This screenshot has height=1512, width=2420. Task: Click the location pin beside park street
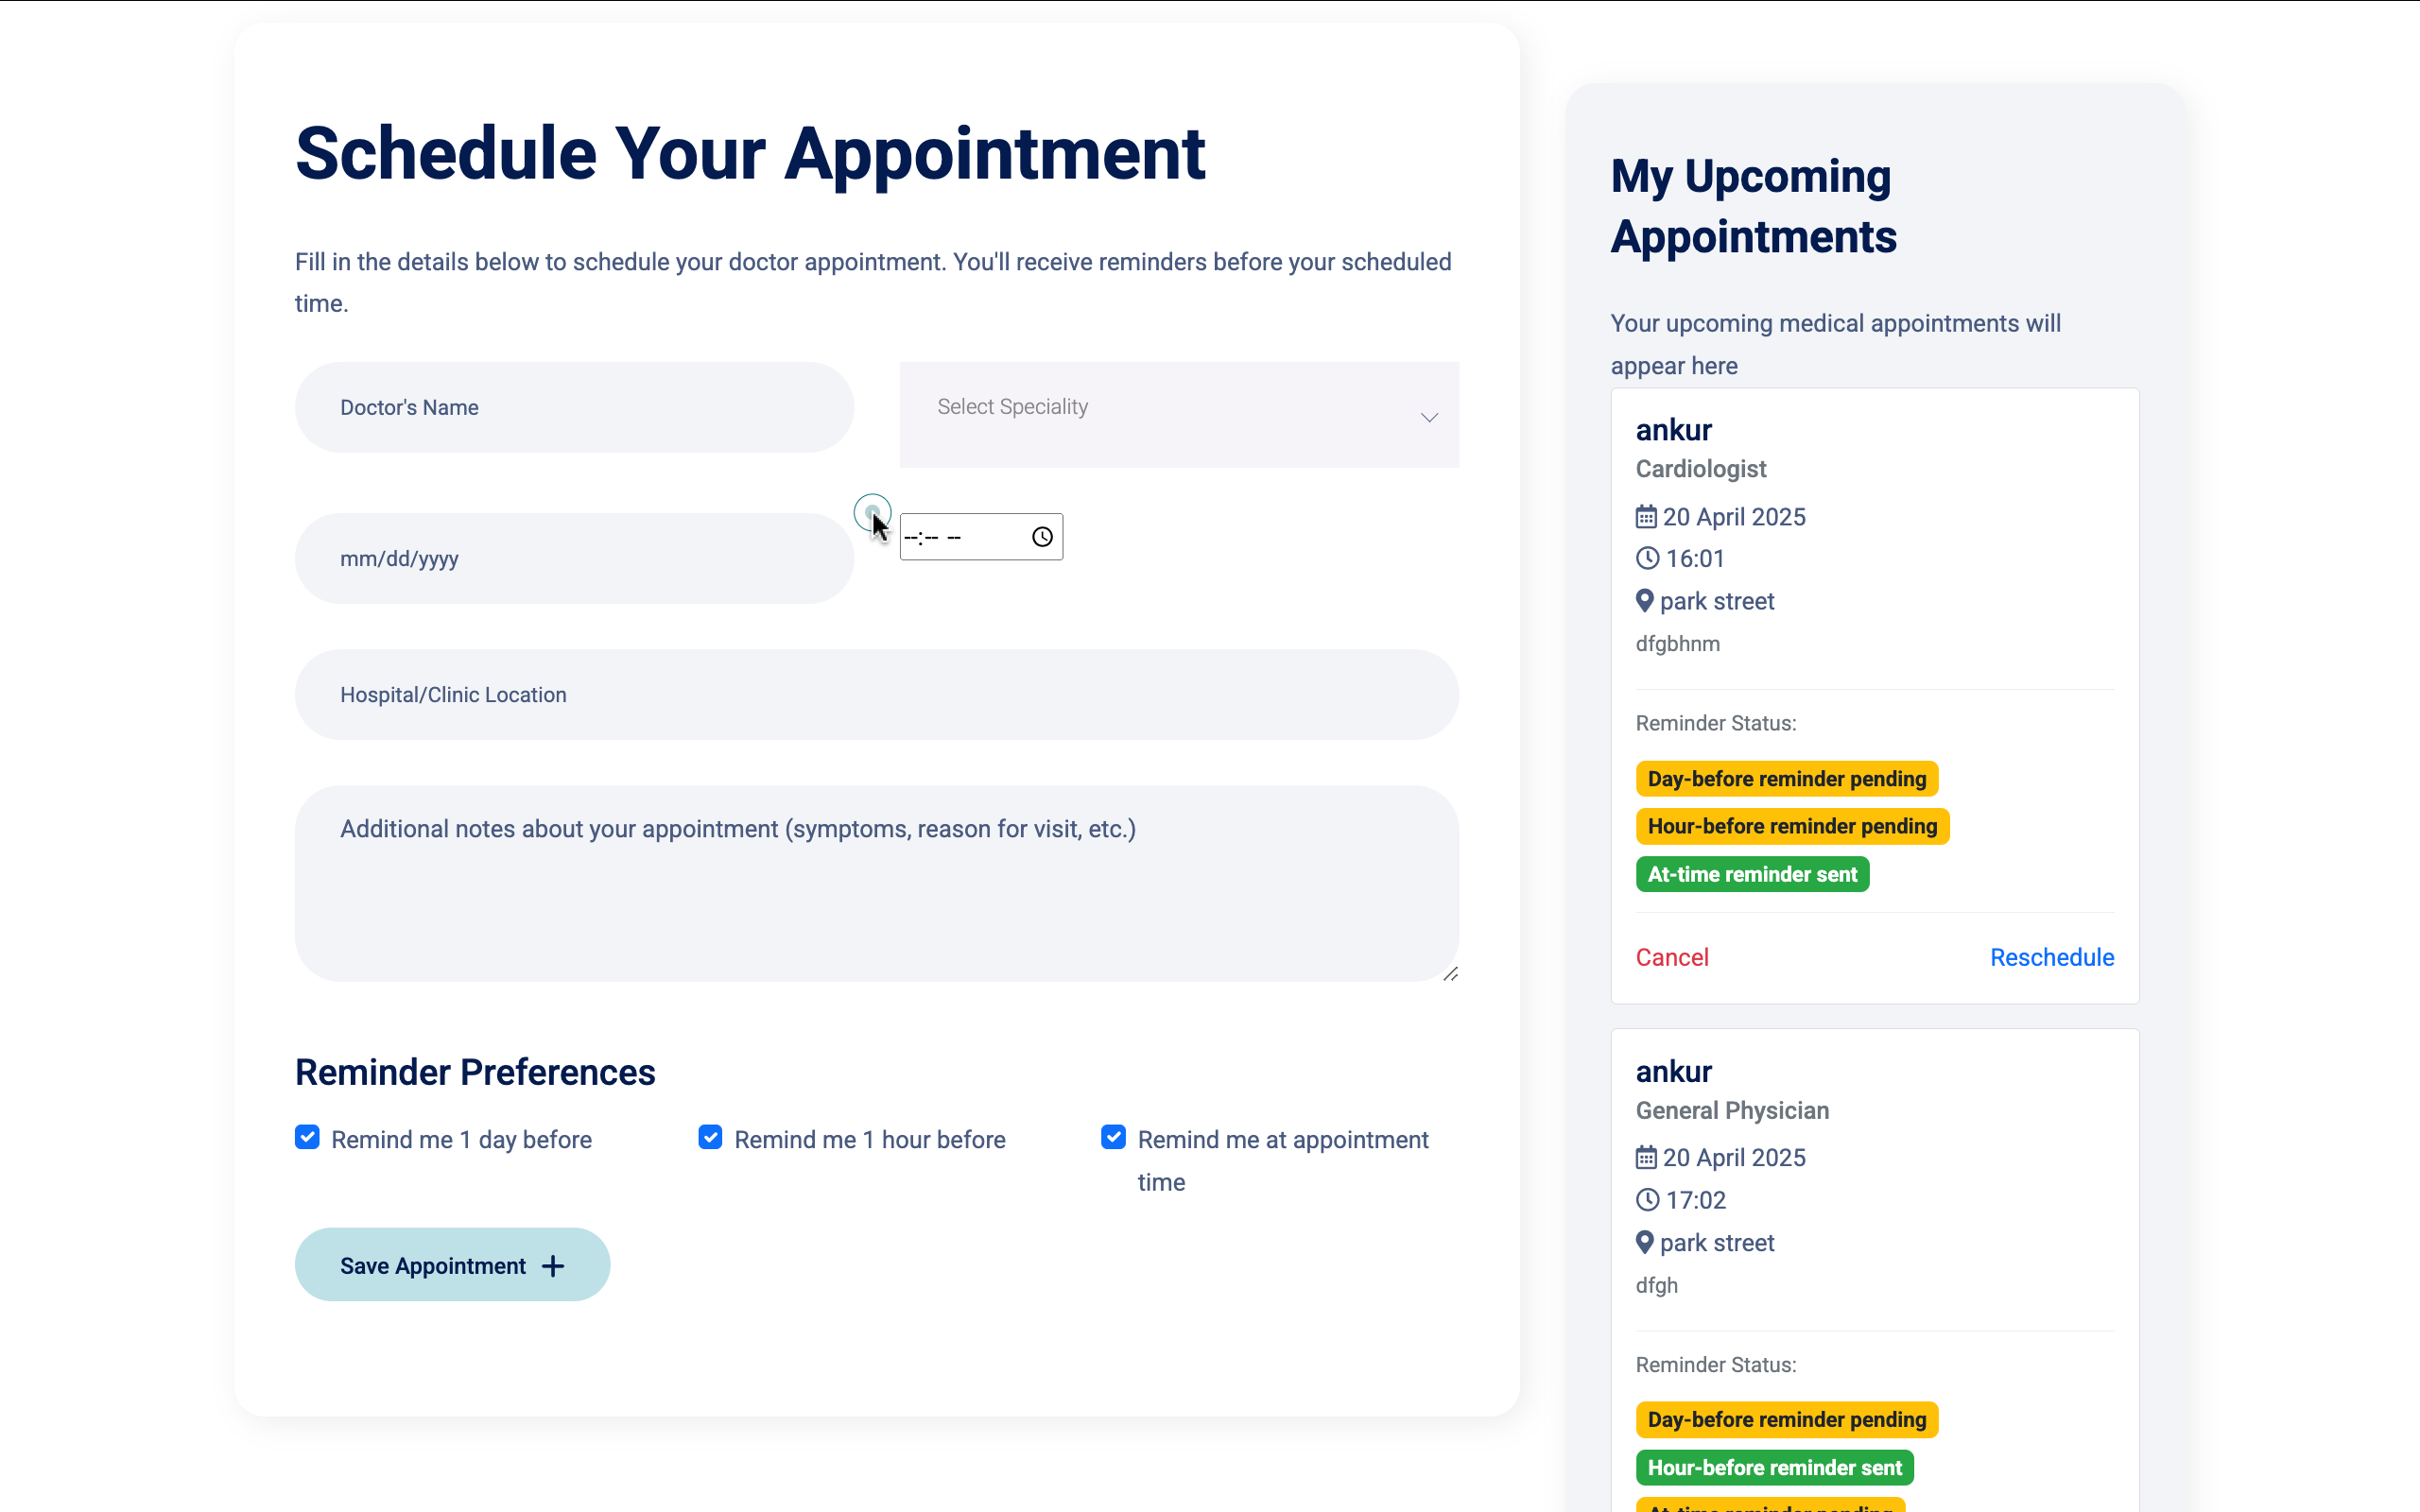coord(1645,601)
